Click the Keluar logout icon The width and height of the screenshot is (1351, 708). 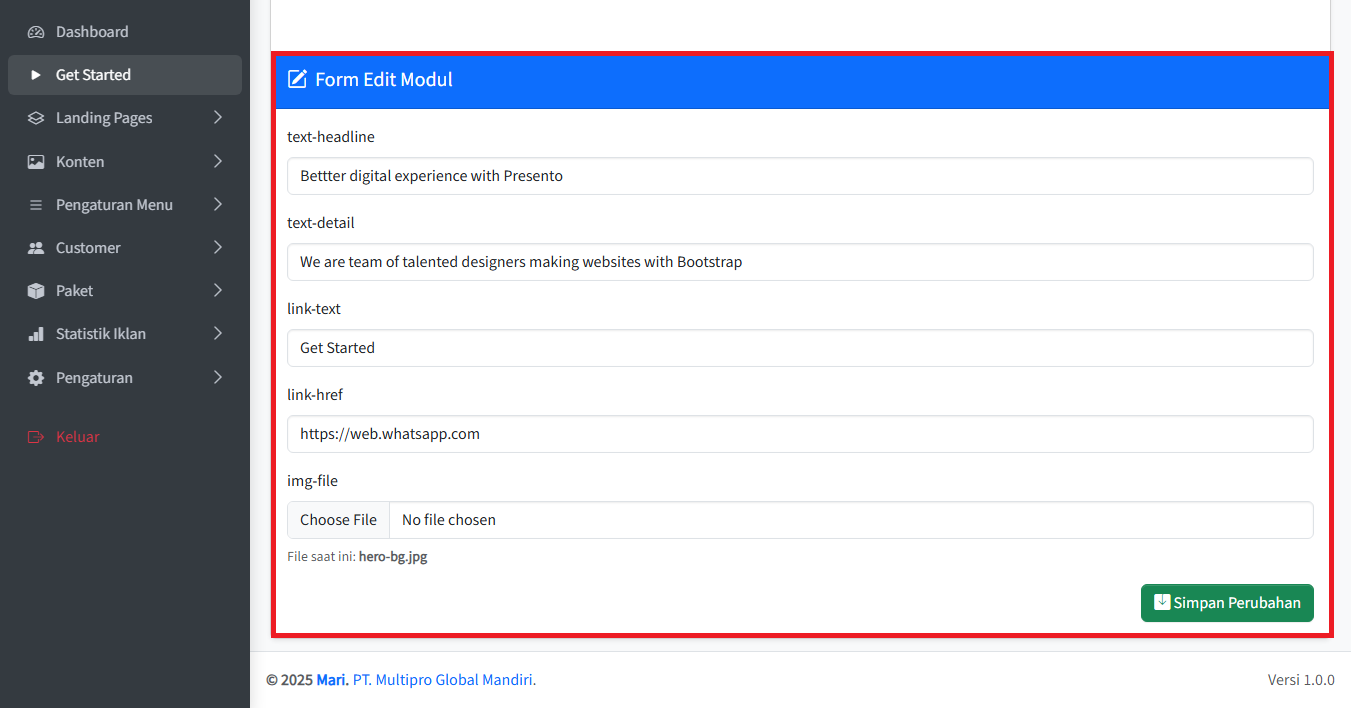coord(36,437)
